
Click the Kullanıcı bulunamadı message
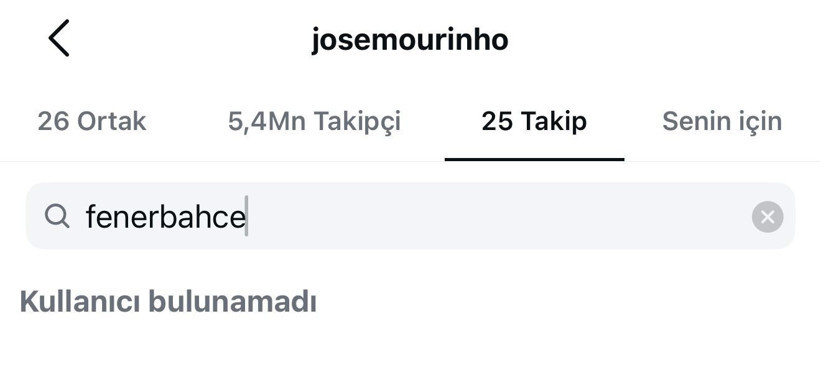(x=168, y=302)
